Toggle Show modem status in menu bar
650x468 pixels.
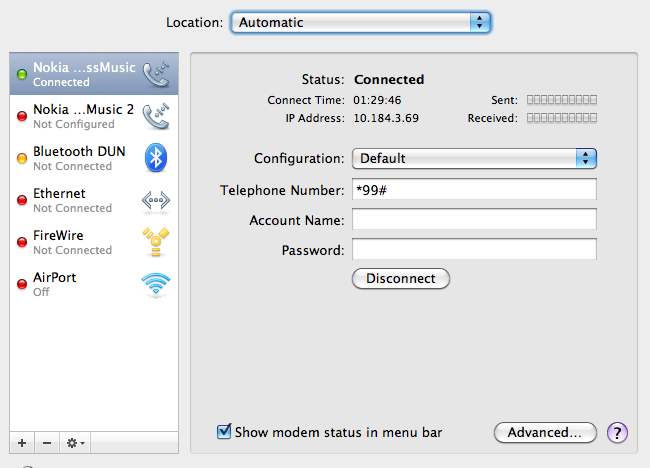(x=225, y=433)
